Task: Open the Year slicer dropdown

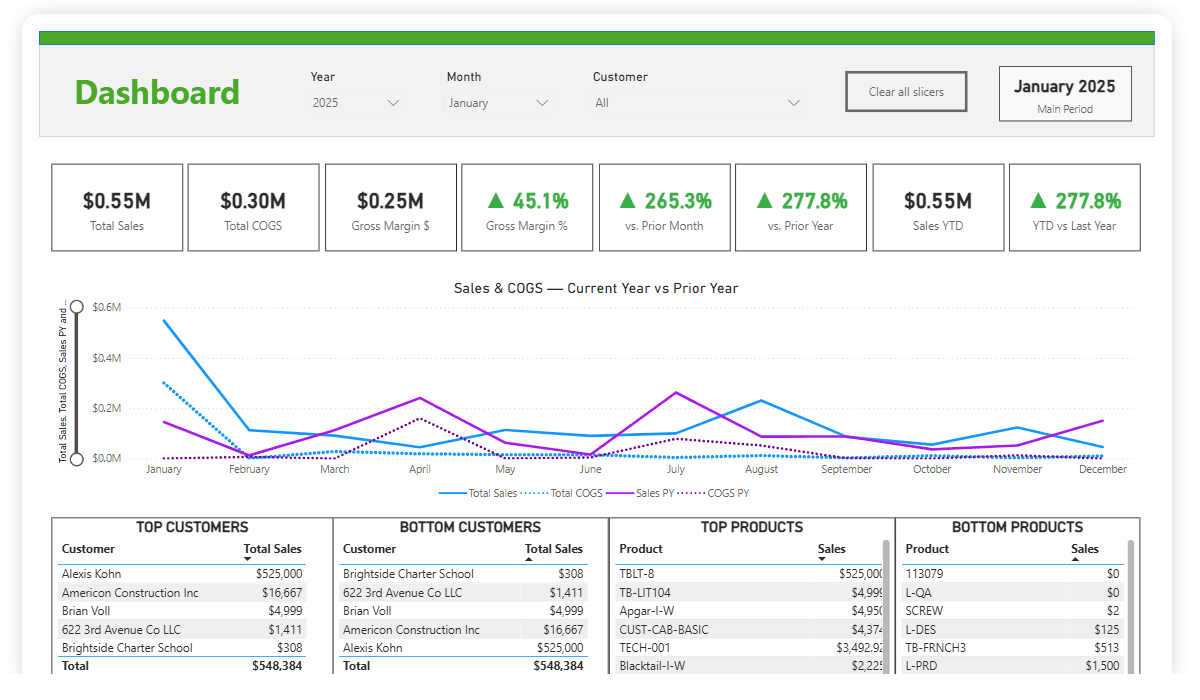Action: 356,102
